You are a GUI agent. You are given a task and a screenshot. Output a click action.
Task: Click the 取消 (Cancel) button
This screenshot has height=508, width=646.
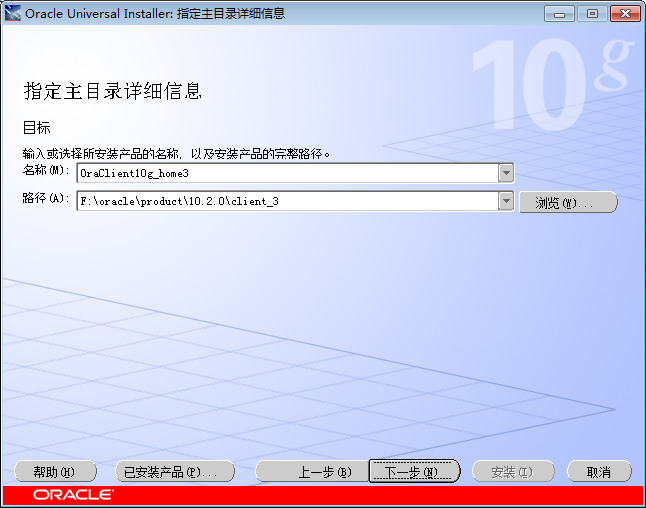tap(599, 471)
